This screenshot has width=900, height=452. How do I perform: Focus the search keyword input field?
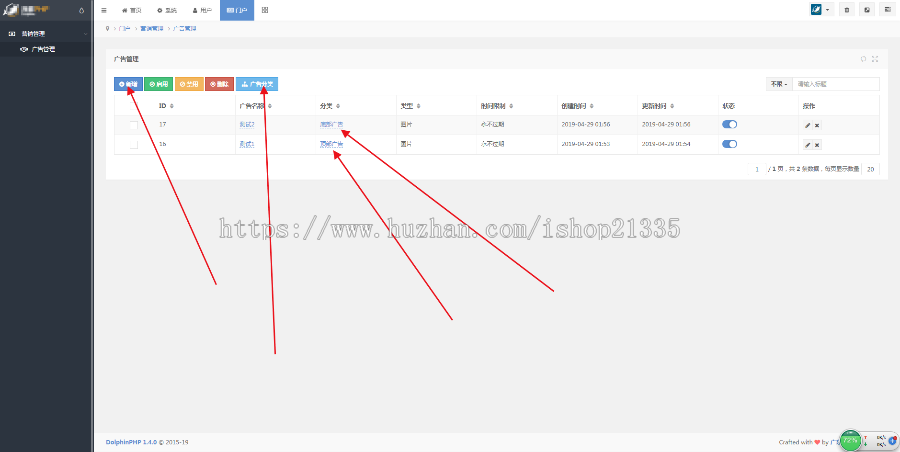(x=836, y=84)
